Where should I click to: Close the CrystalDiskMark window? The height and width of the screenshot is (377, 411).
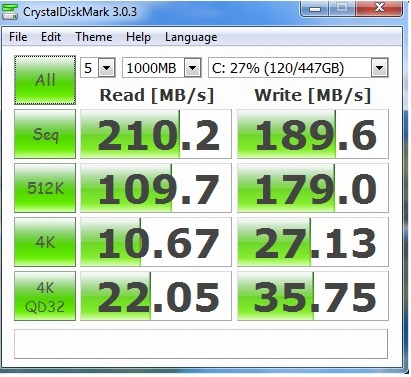(x=379, y=8)
